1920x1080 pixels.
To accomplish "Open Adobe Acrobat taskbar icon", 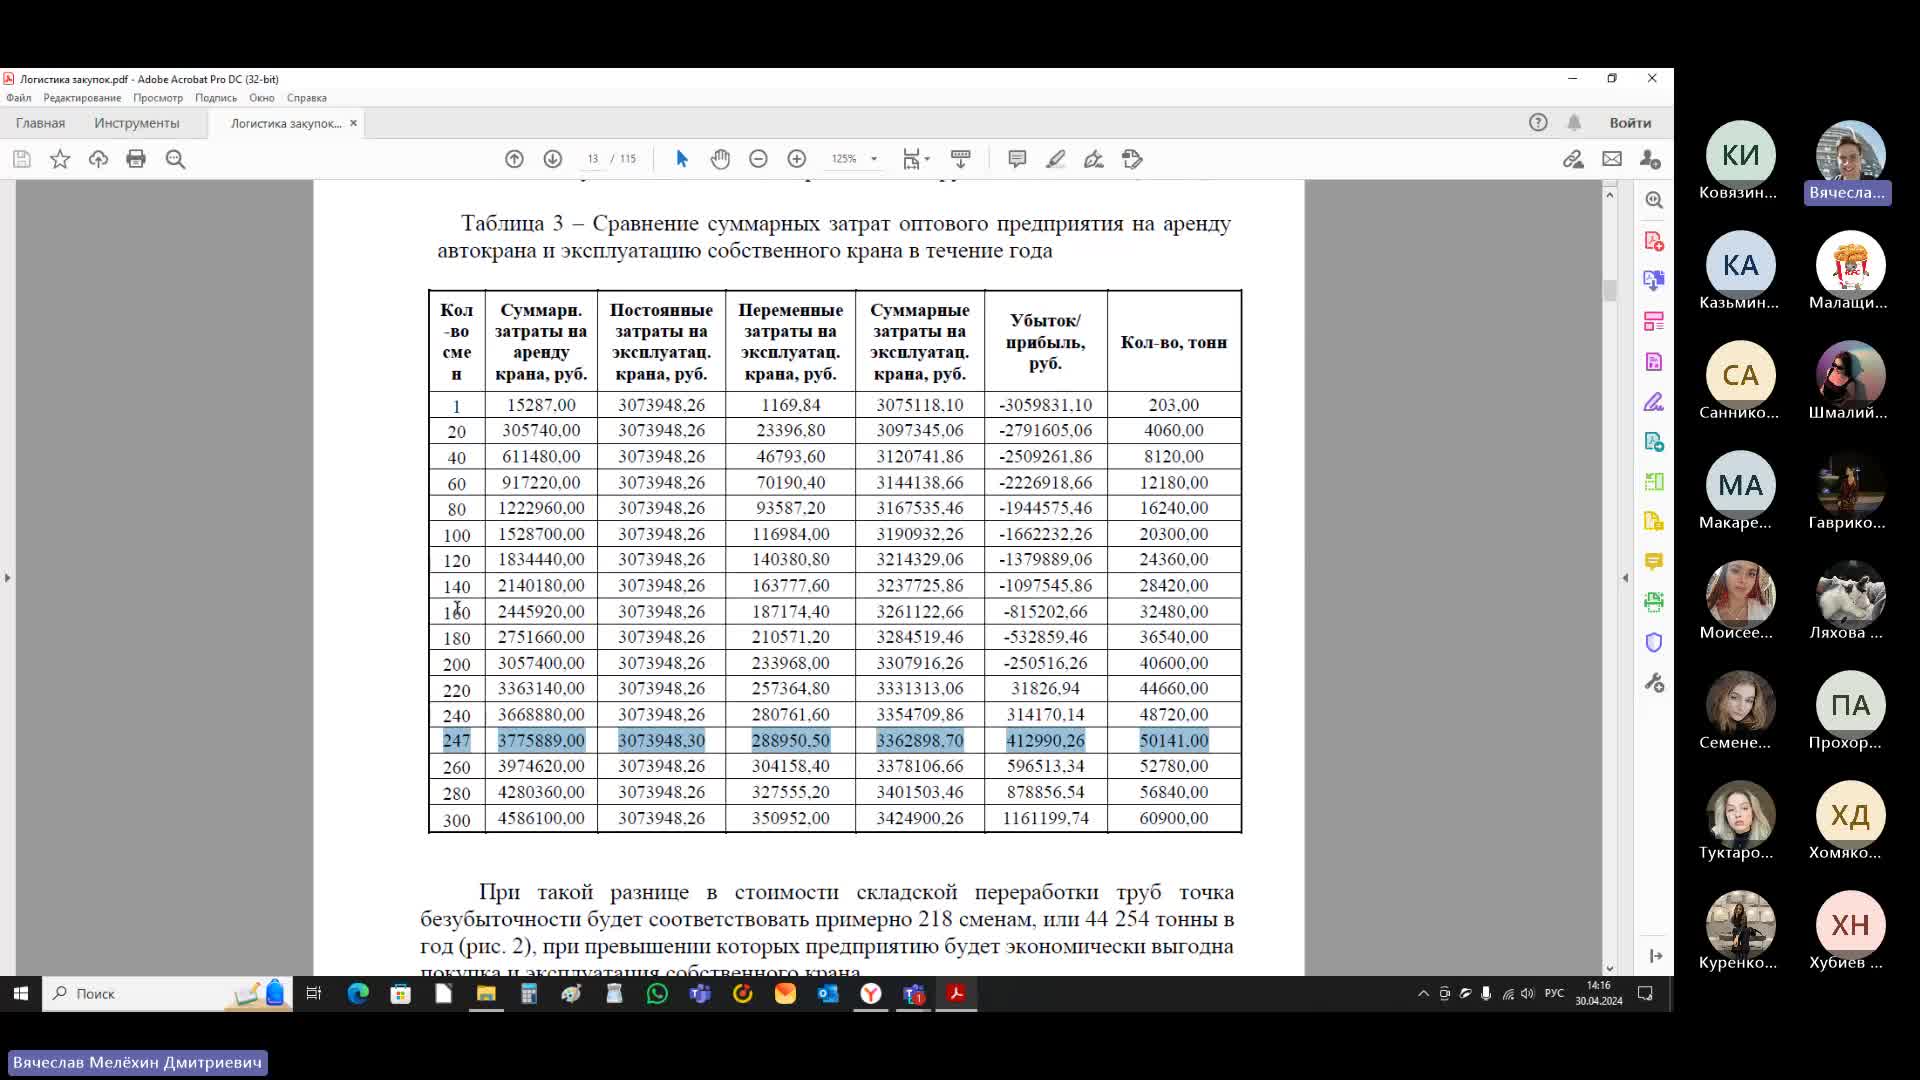I will pyautogui.click(x=956, y=994).
